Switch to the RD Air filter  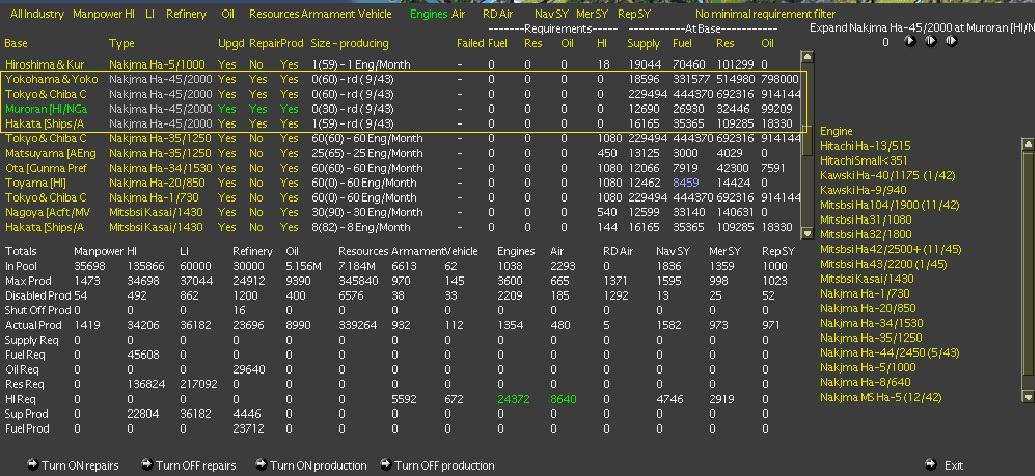point(498,14)
